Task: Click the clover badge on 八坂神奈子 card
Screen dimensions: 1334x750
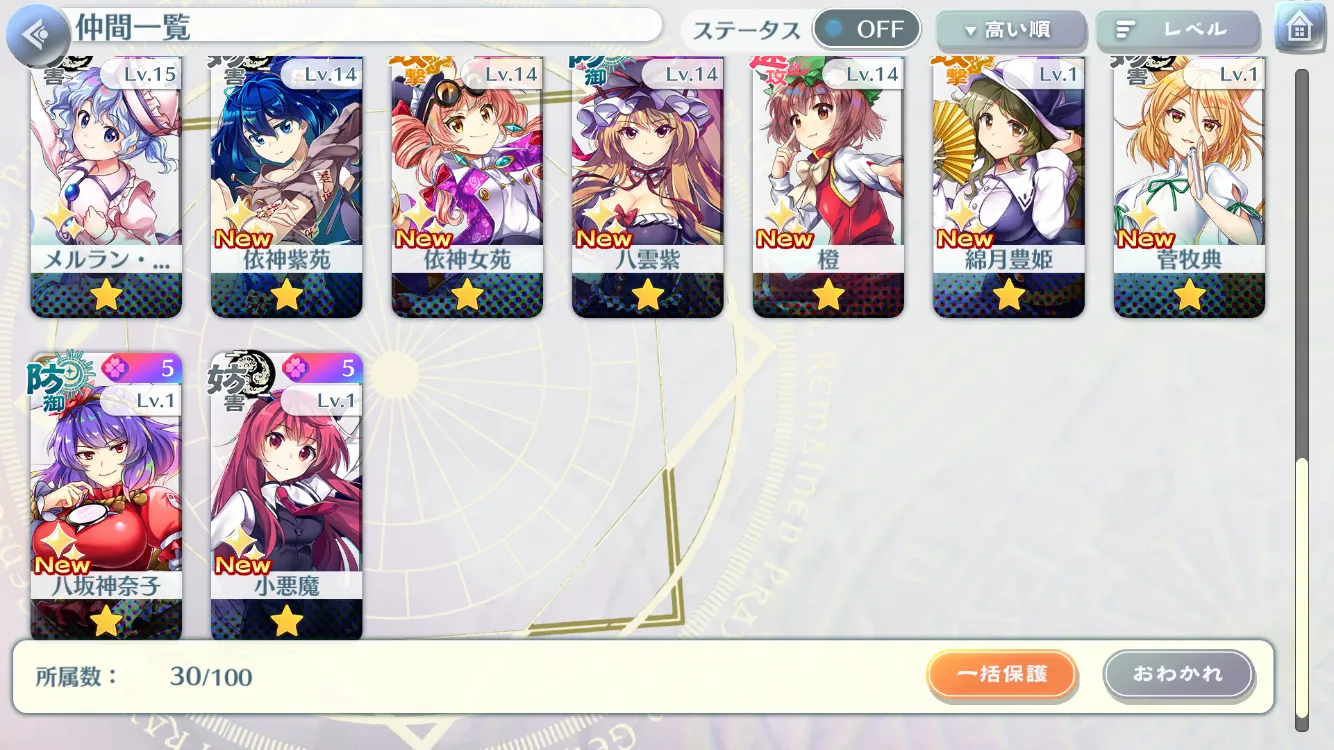Action: point(115,367)
